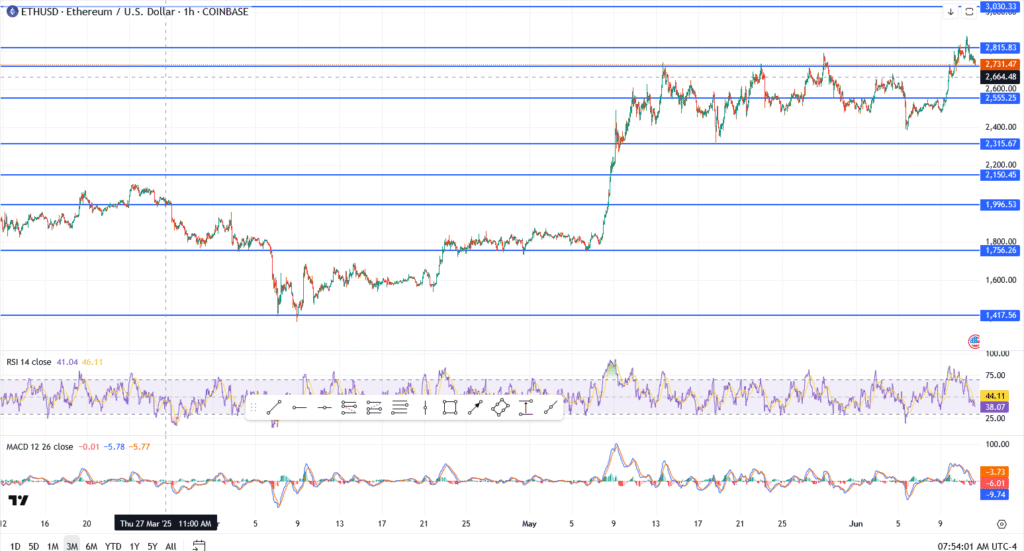1024x551 pixels.
Task: Switch to the 1D time range
Action: click(x=15, y=546)
